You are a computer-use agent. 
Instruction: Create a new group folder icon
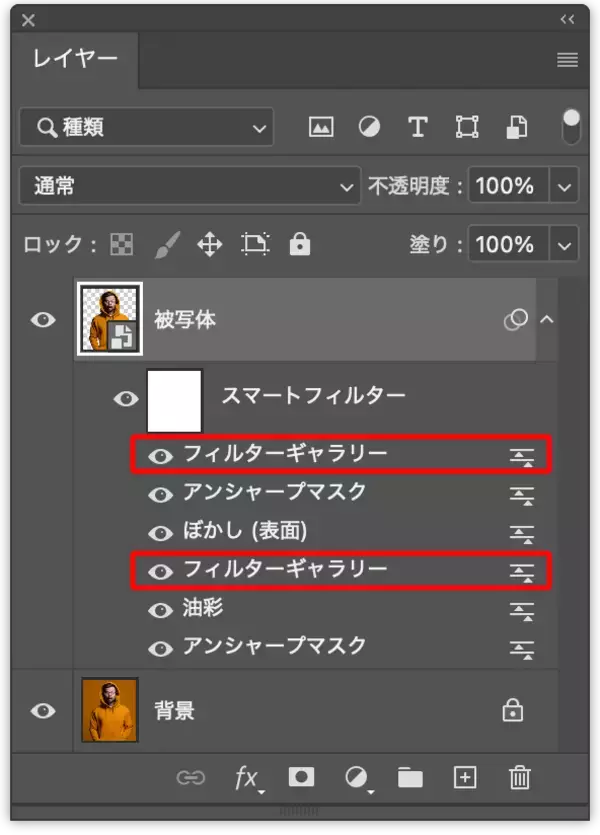pyautogui.click(x=410, y=778)
